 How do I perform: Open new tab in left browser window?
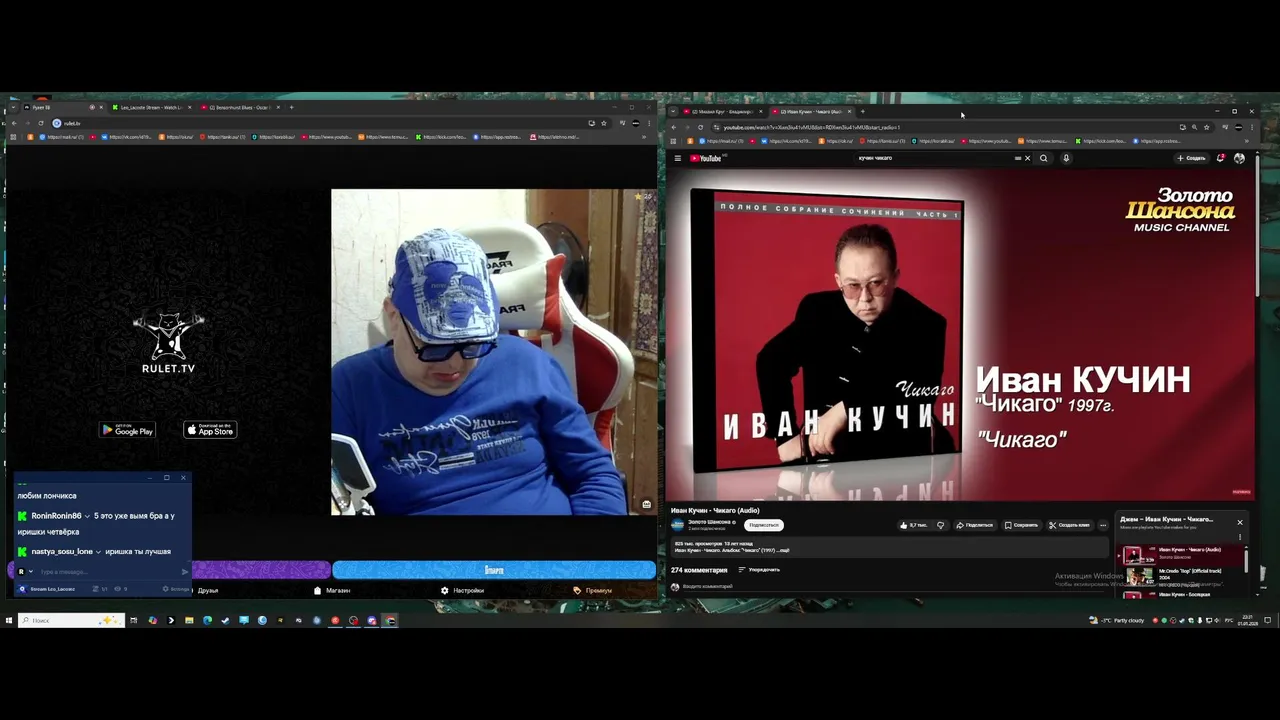(291, 107)
